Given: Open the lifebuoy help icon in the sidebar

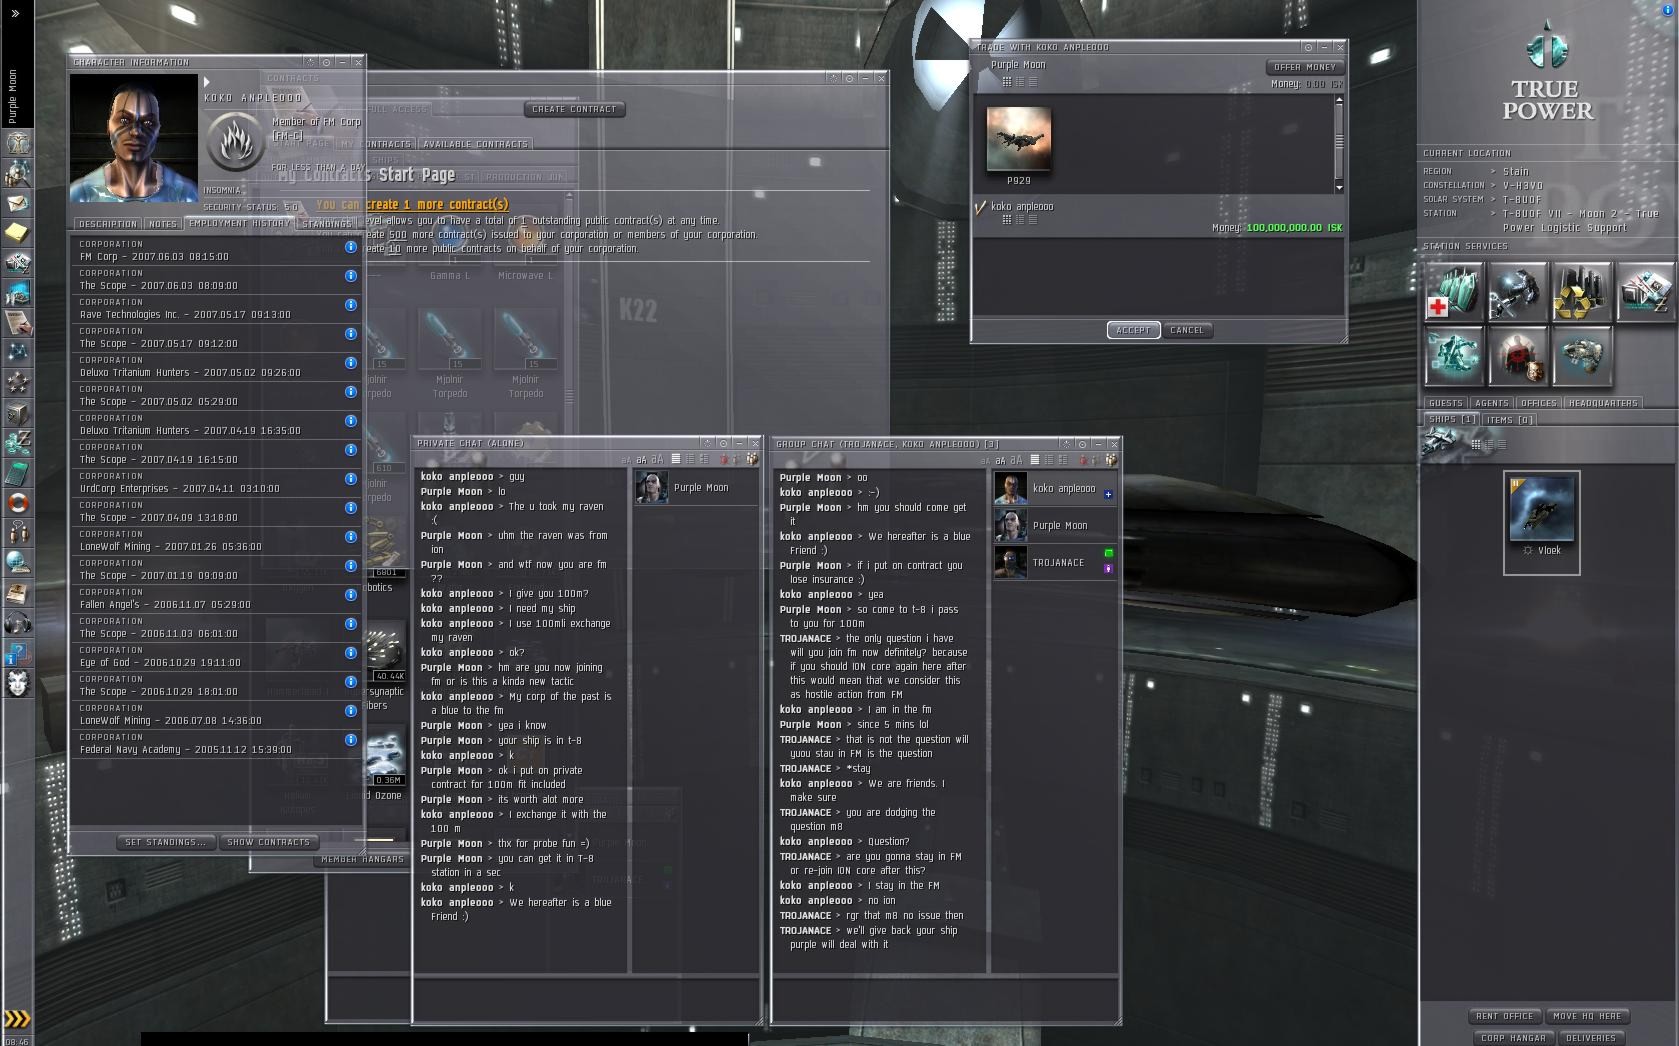Looking at the screenshot, I should (x=17, y=503).
